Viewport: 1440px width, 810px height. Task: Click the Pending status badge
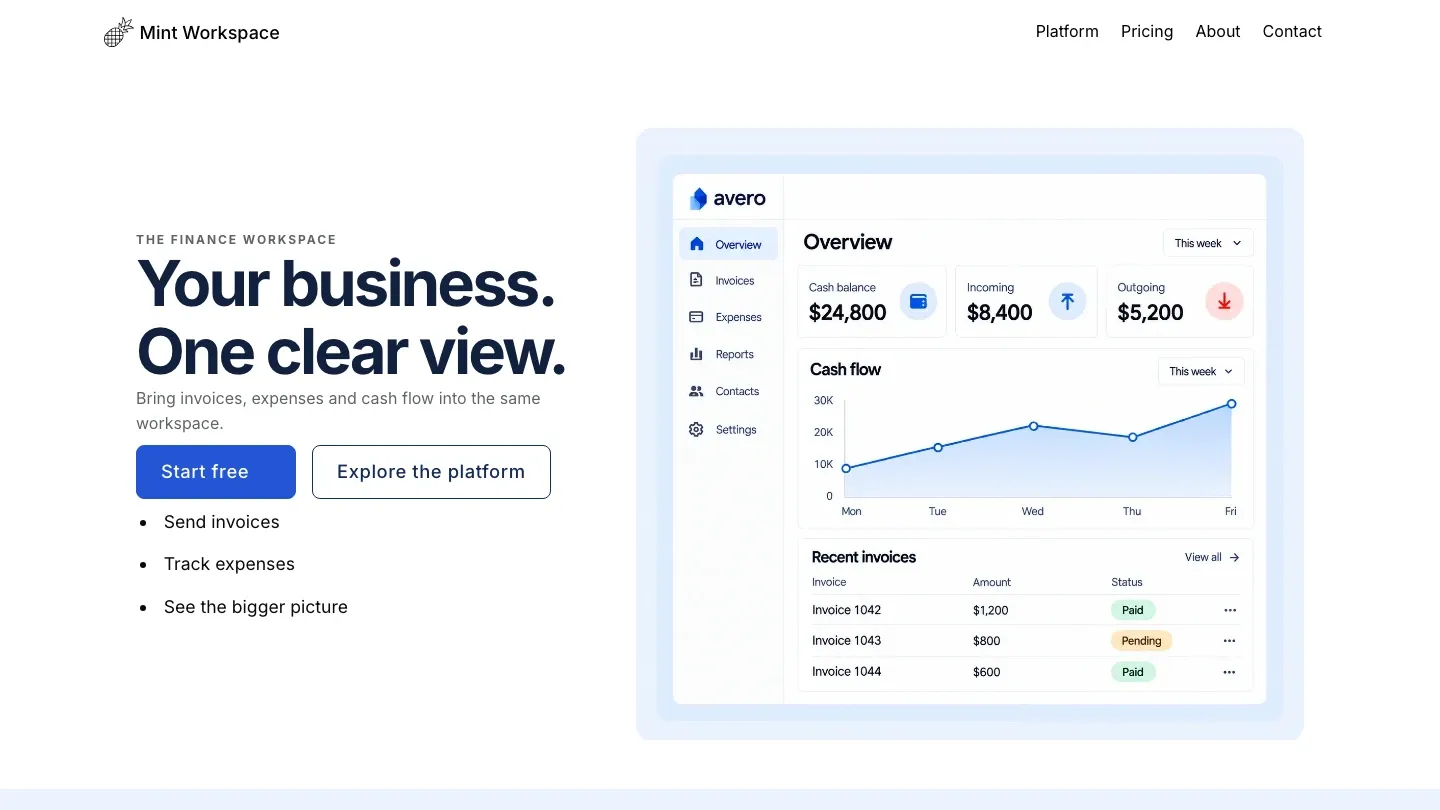(x=1141, y=641)
